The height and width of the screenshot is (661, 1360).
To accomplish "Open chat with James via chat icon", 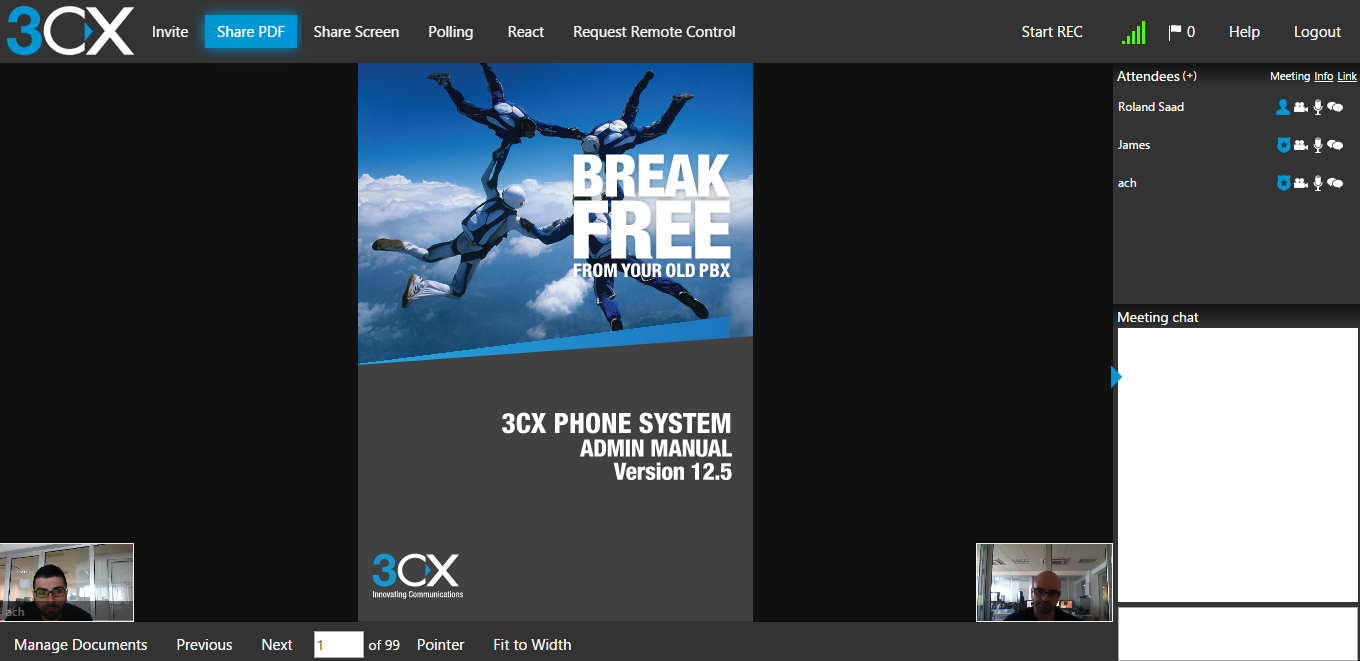I will (1335, 145).
